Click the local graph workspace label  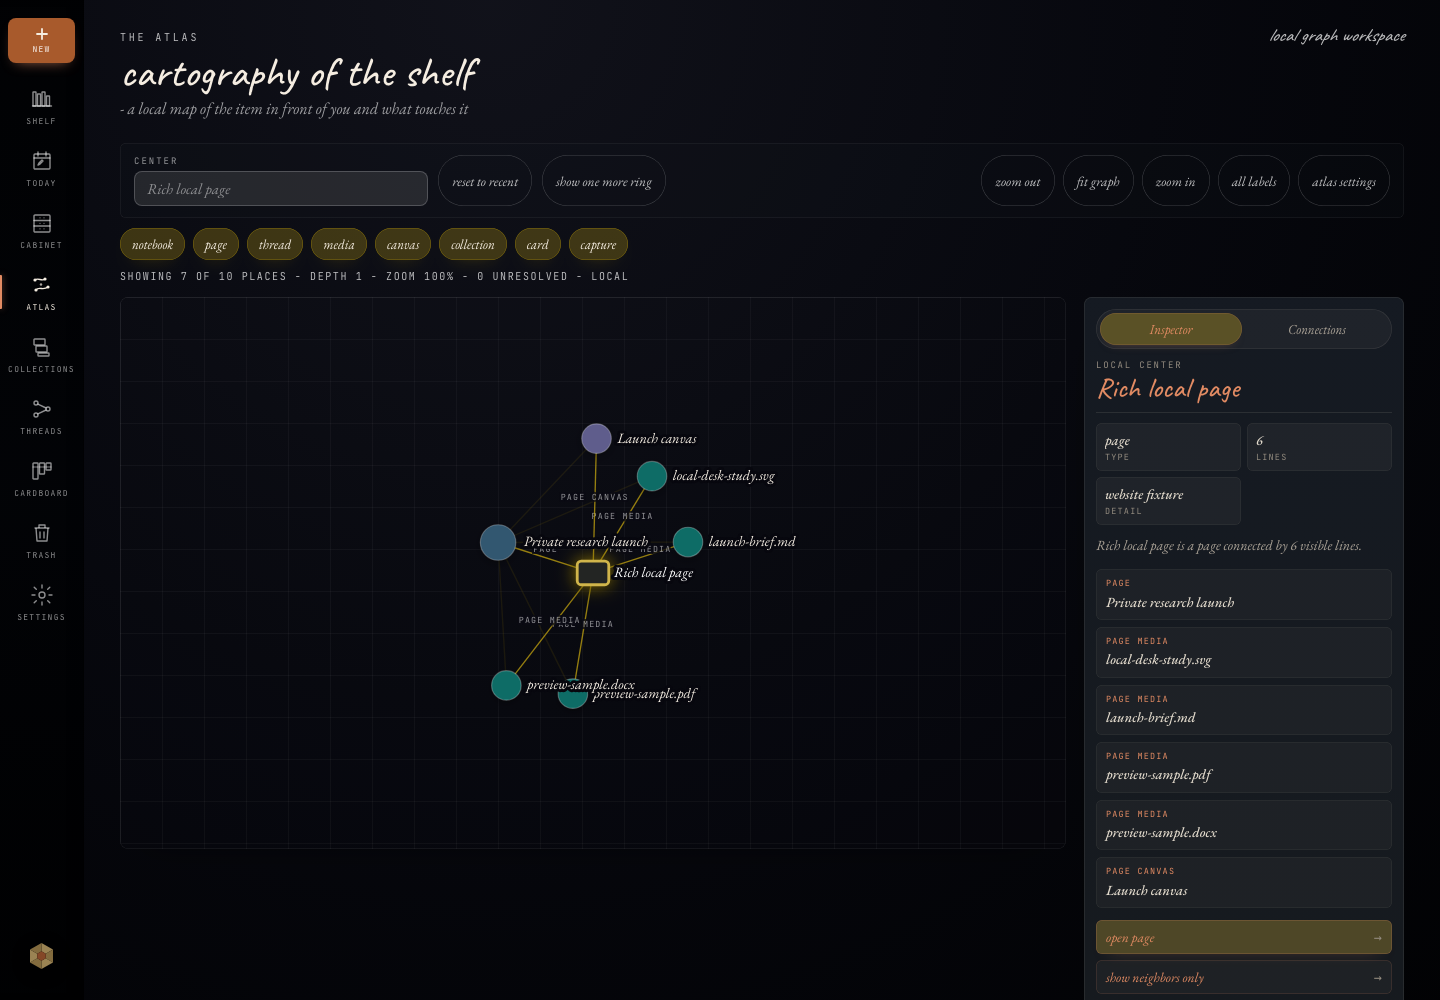[1338, 36]
